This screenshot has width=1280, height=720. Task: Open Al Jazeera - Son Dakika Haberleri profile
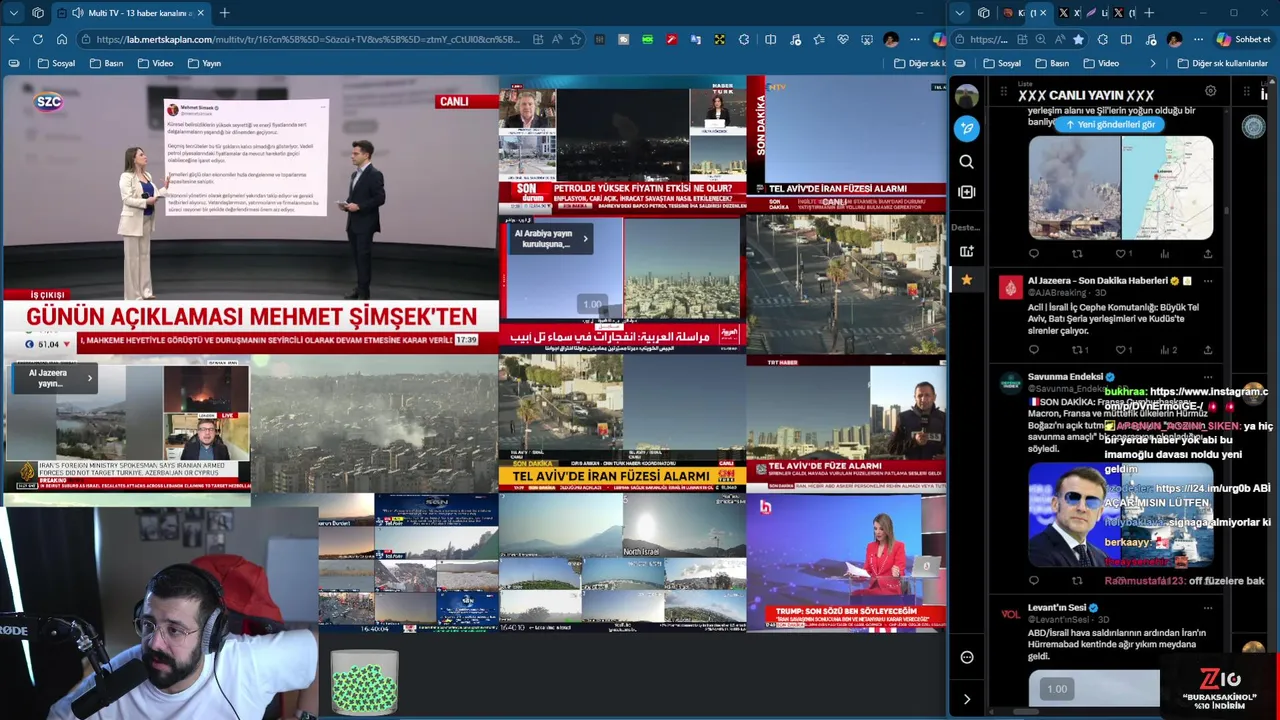(x=1097, y=281)
